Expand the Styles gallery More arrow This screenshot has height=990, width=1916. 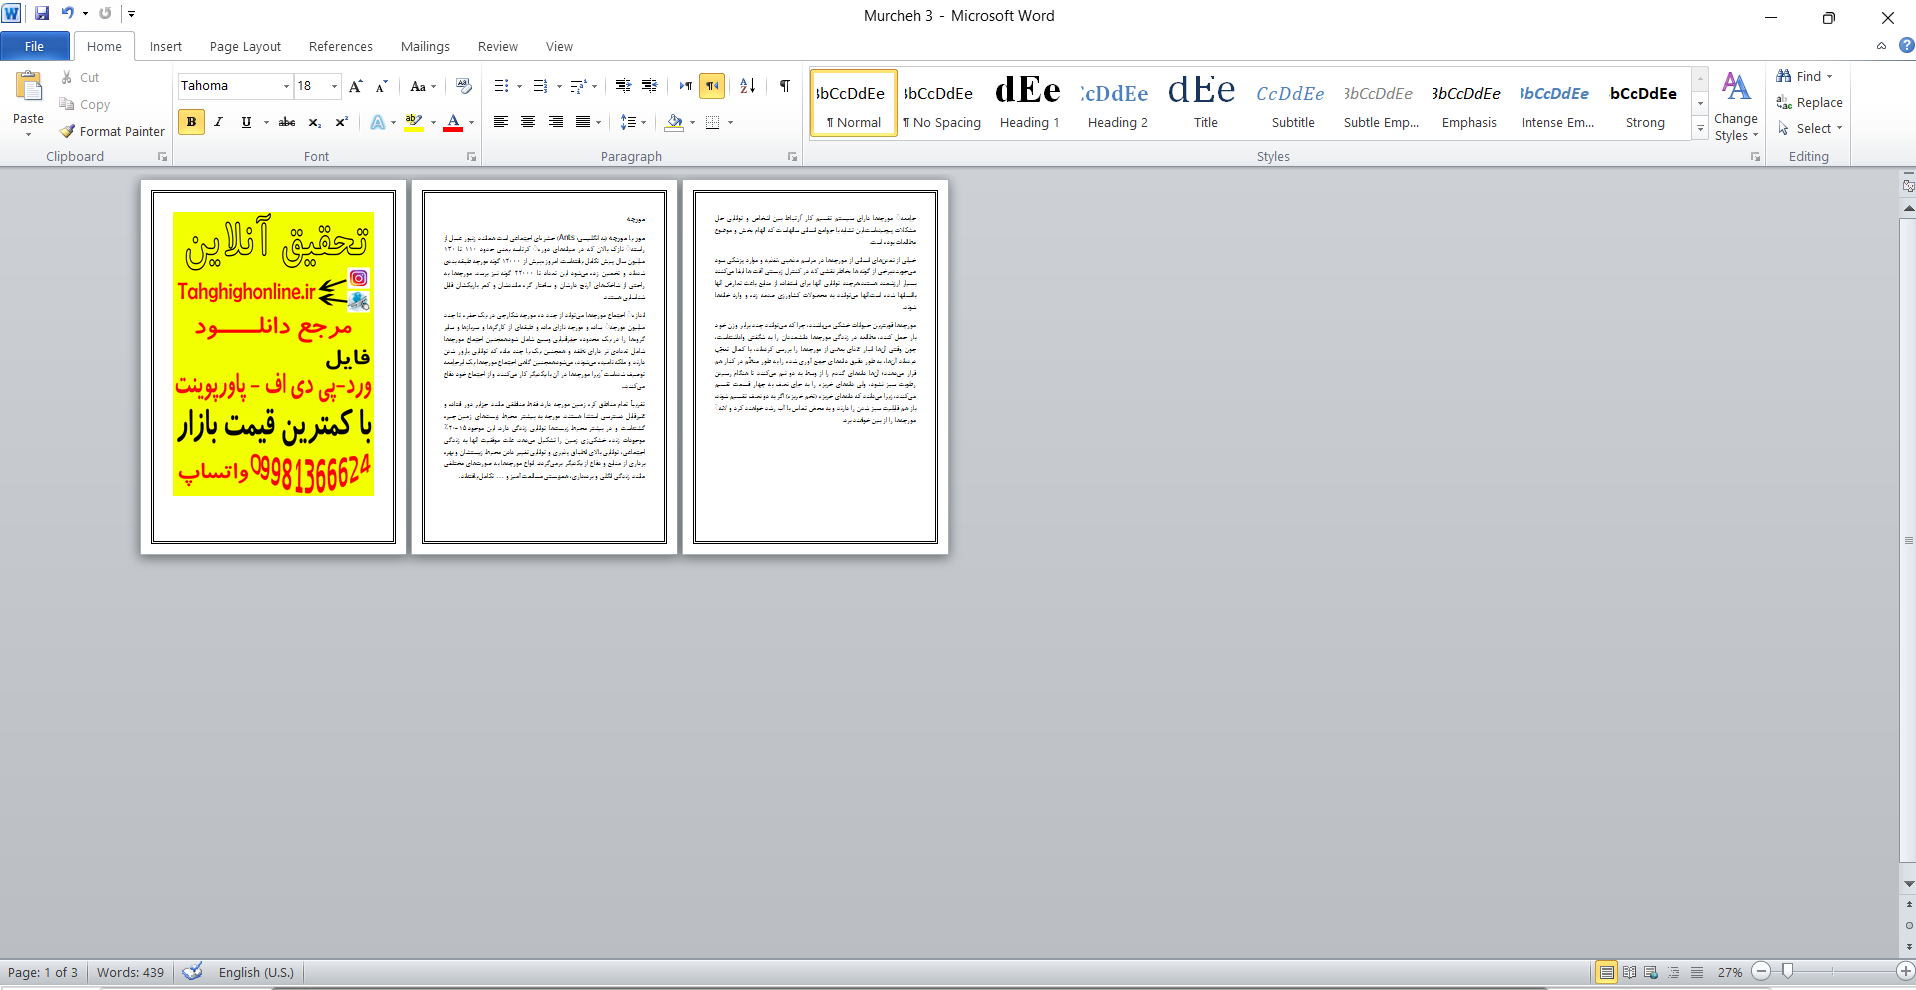(x=1700, y=127)
